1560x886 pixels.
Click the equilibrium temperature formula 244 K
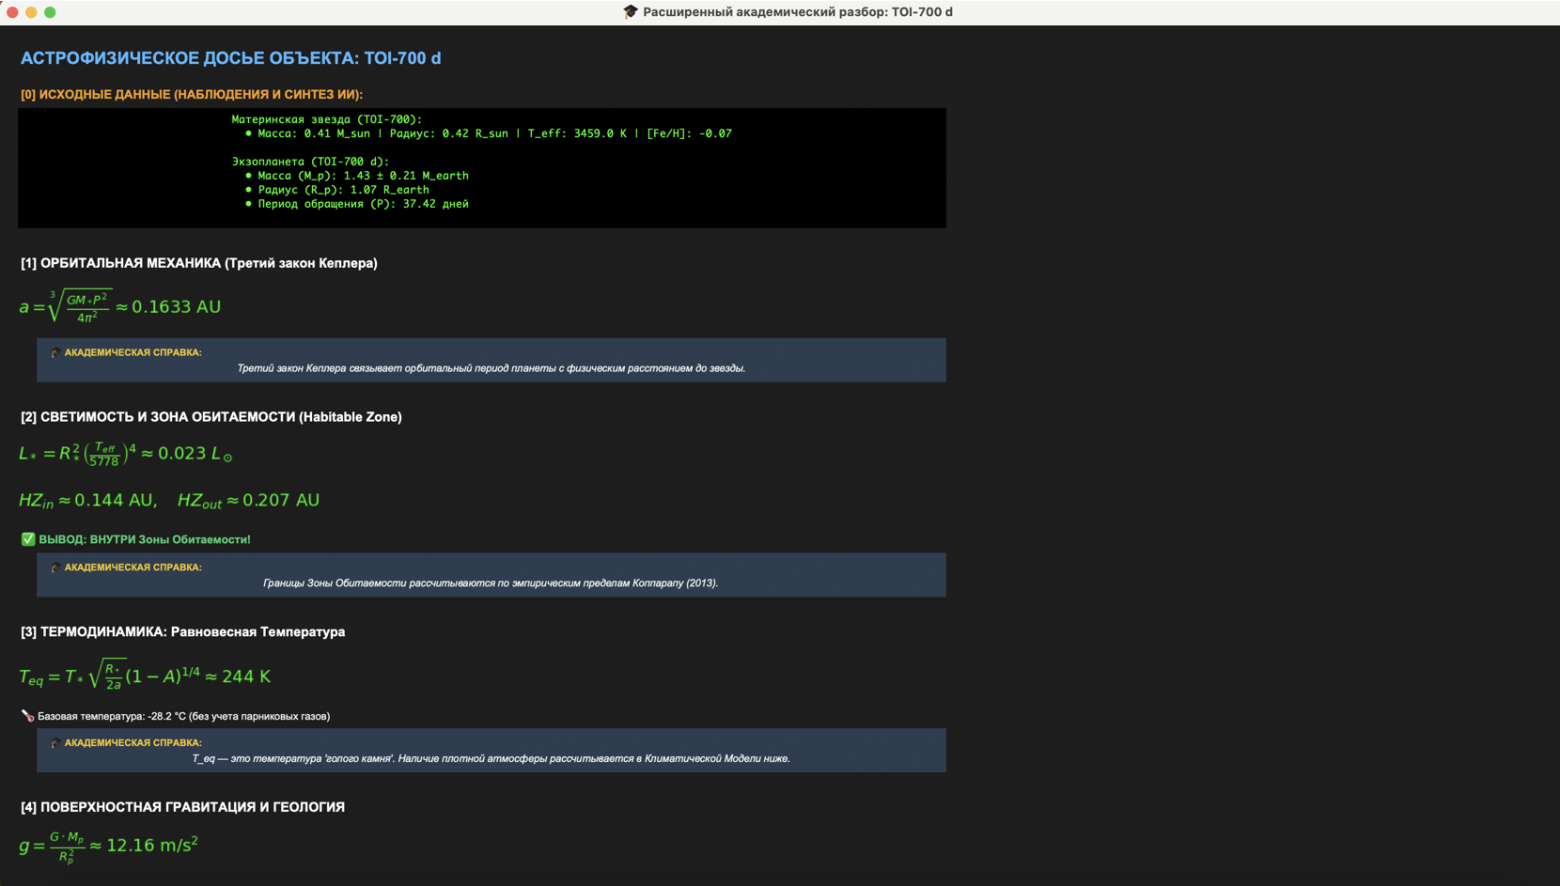coord(145,676)
